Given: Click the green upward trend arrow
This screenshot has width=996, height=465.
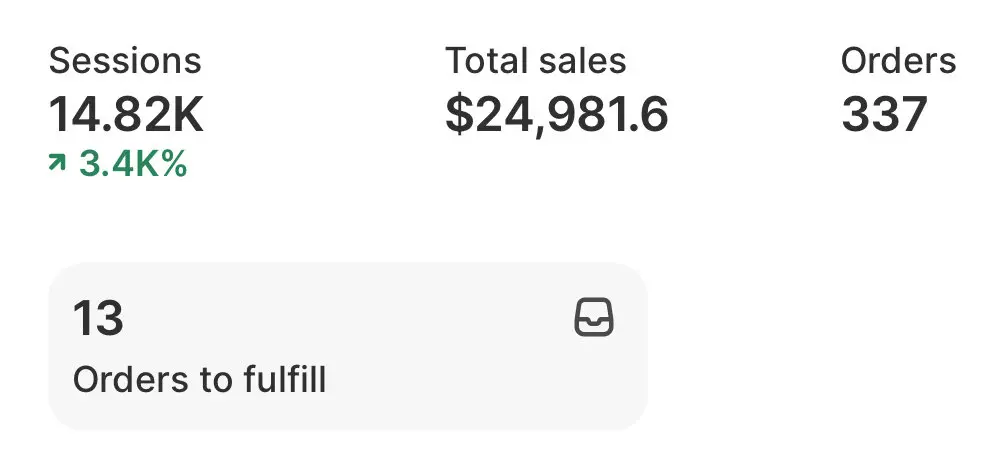Looking at the screenshot, I should 57,164.
